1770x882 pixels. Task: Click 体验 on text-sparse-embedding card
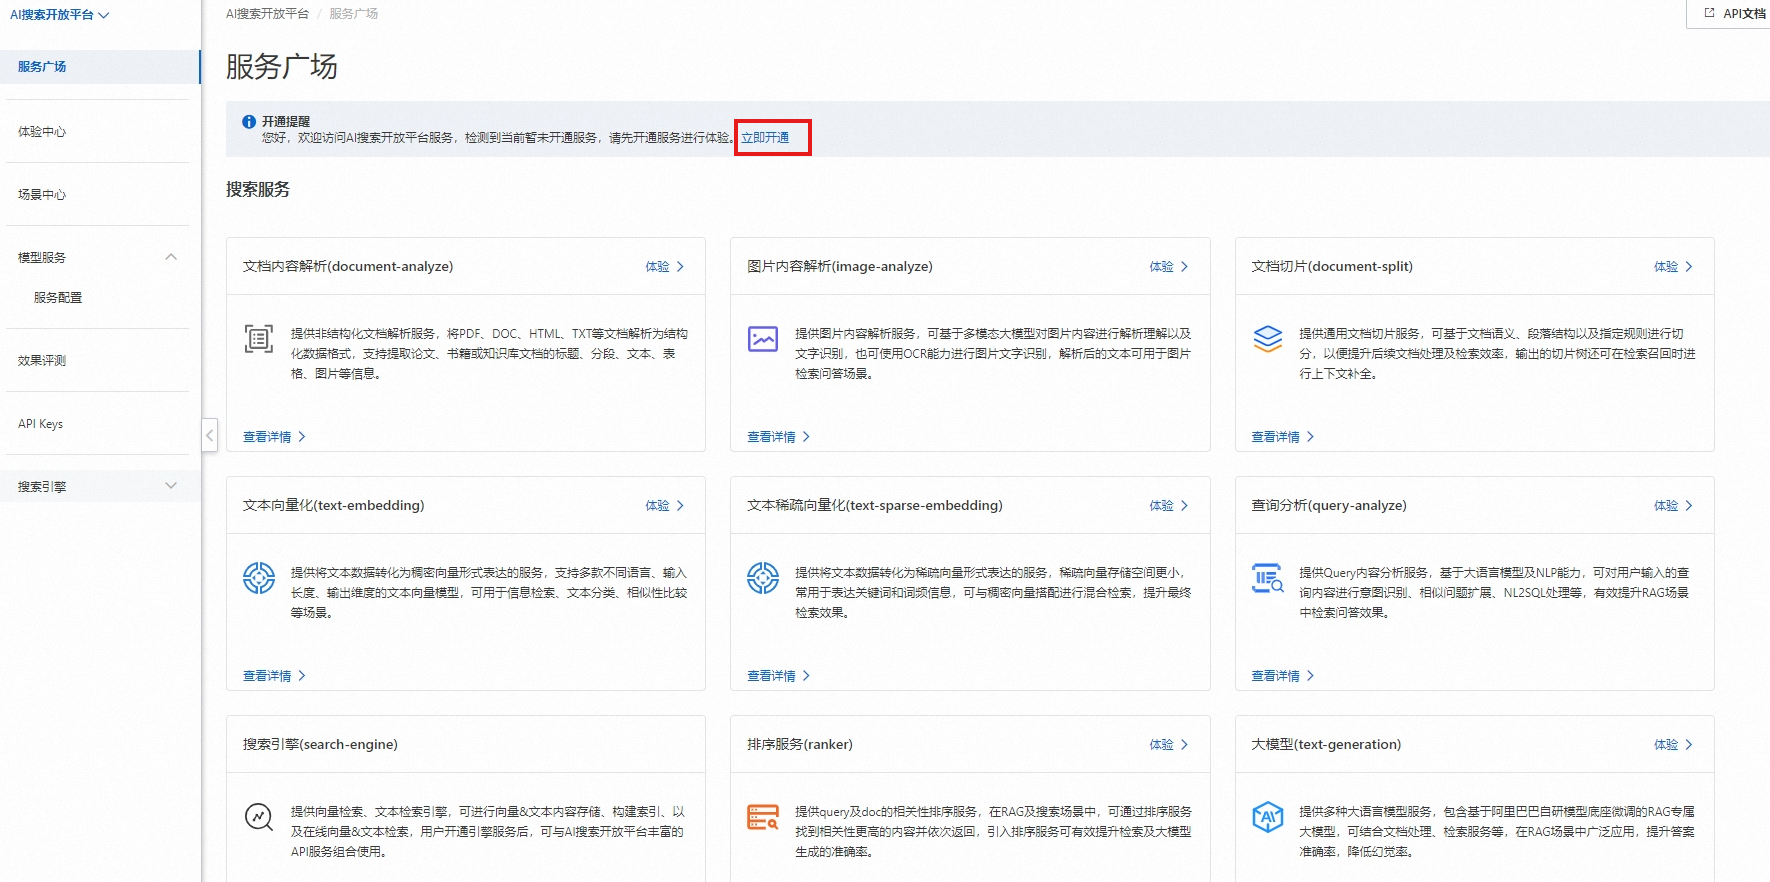[x=1169, y=506]
